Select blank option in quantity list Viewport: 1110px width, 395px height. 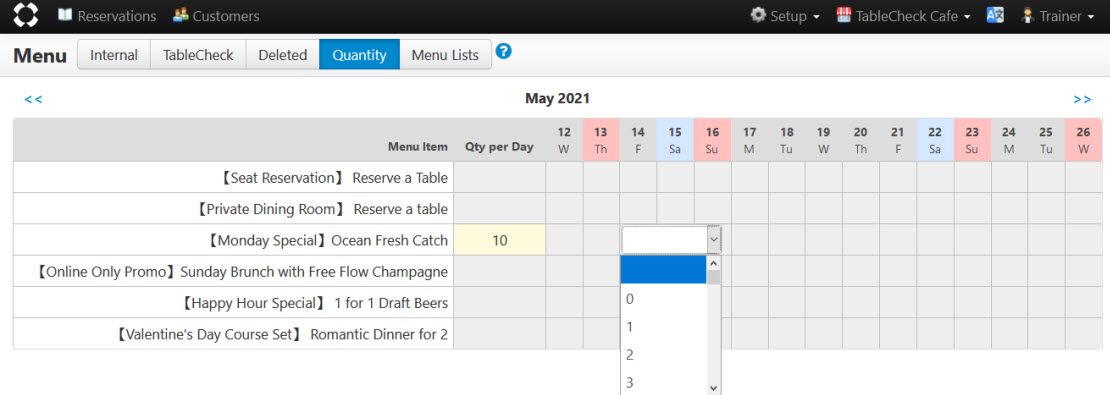[663, 270]
